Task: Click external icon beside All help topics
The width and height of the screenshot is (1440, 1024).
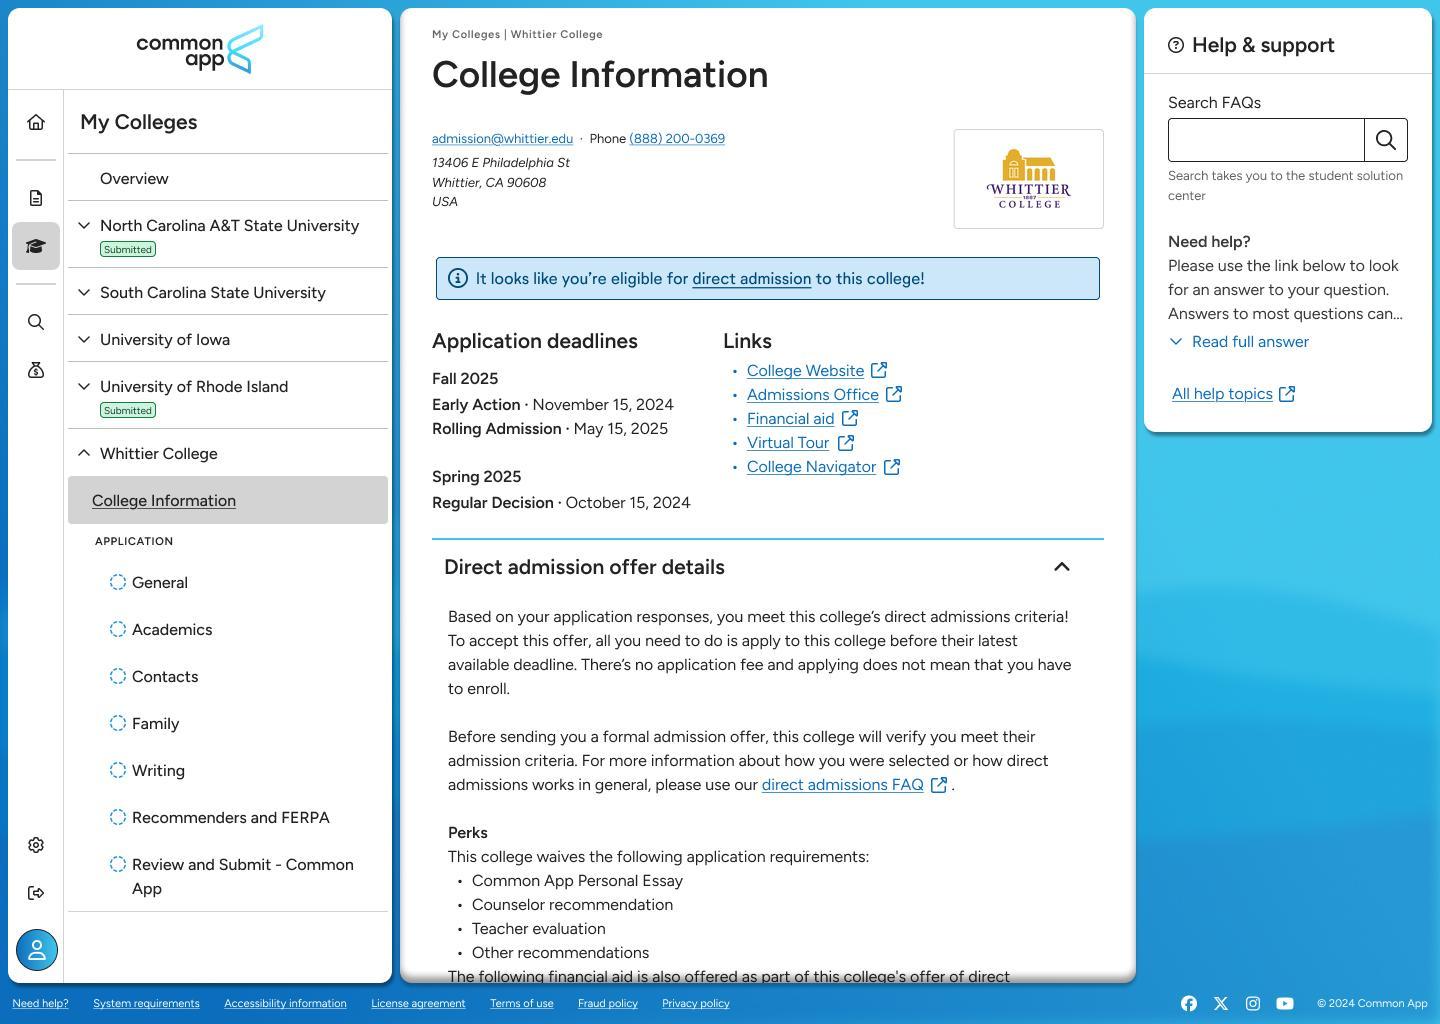Action: (x=1287, y=394)
